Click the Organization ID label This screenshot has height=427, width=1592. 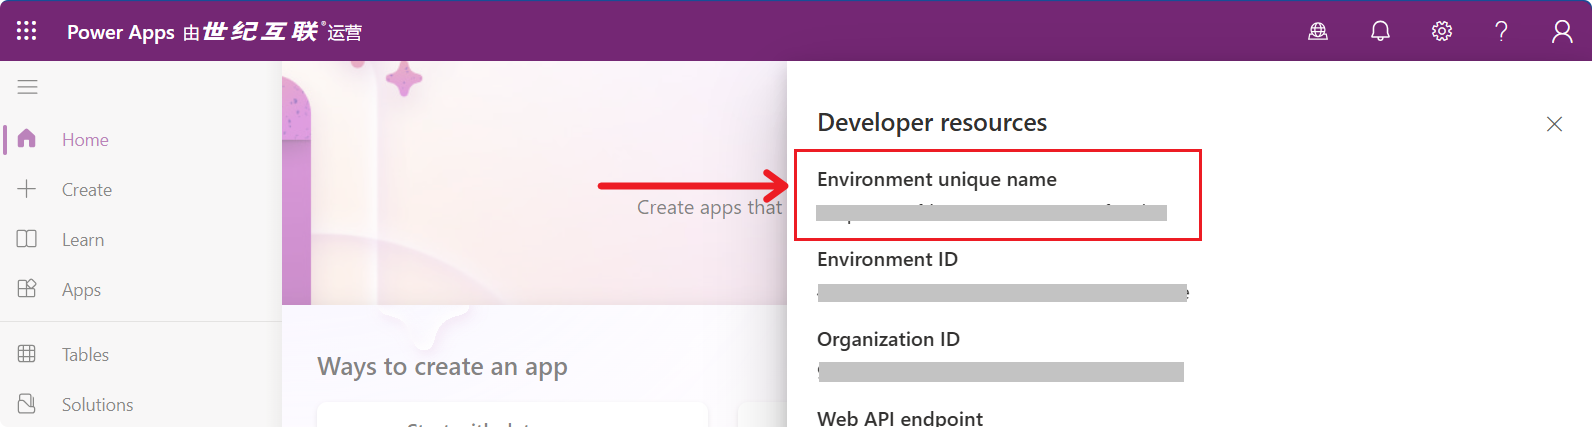(x=888, y=339)
